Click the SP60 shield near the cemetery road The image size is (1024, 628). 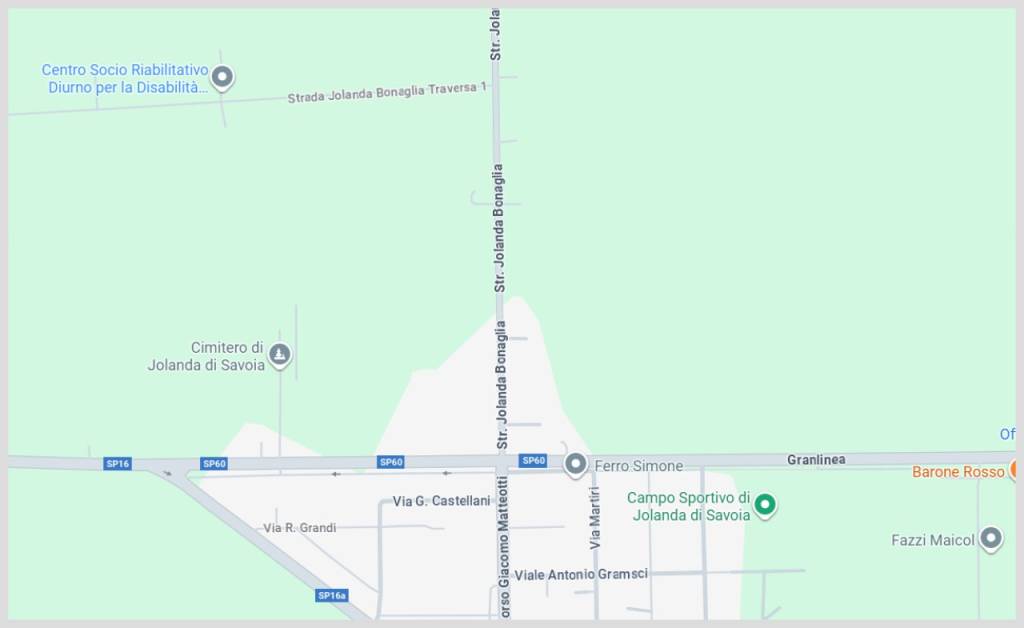214,463
